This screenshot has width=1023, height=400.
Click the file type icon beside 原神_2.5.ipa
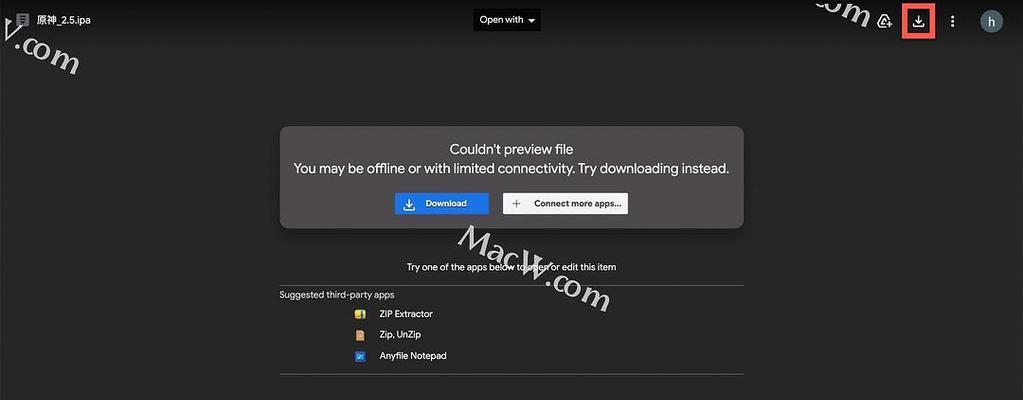tap(23, 20)
